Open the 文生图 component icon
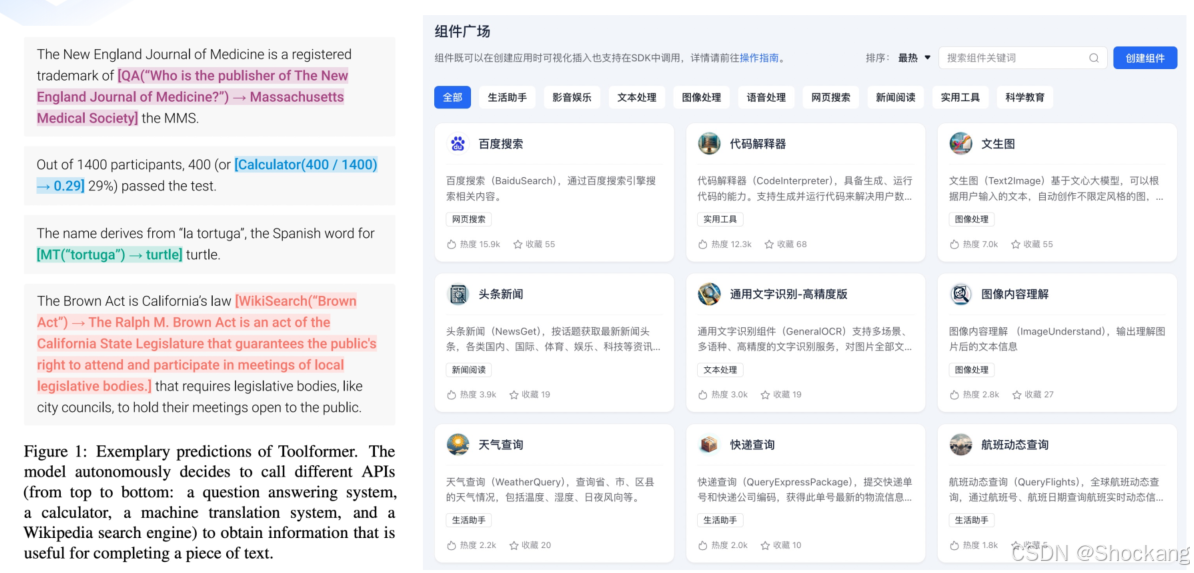Image resolution: width=1194 pixels, height=573 pixels. click(960, 143)
